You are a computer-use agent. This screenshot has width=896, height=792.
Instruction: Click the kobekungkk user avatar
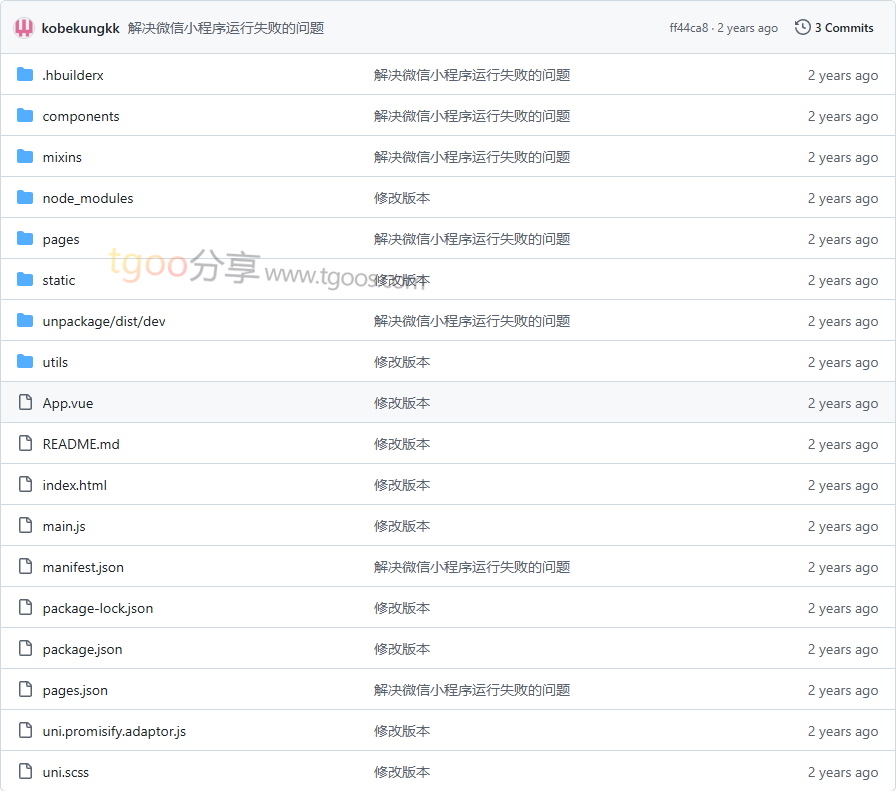(x=24, y=28)
